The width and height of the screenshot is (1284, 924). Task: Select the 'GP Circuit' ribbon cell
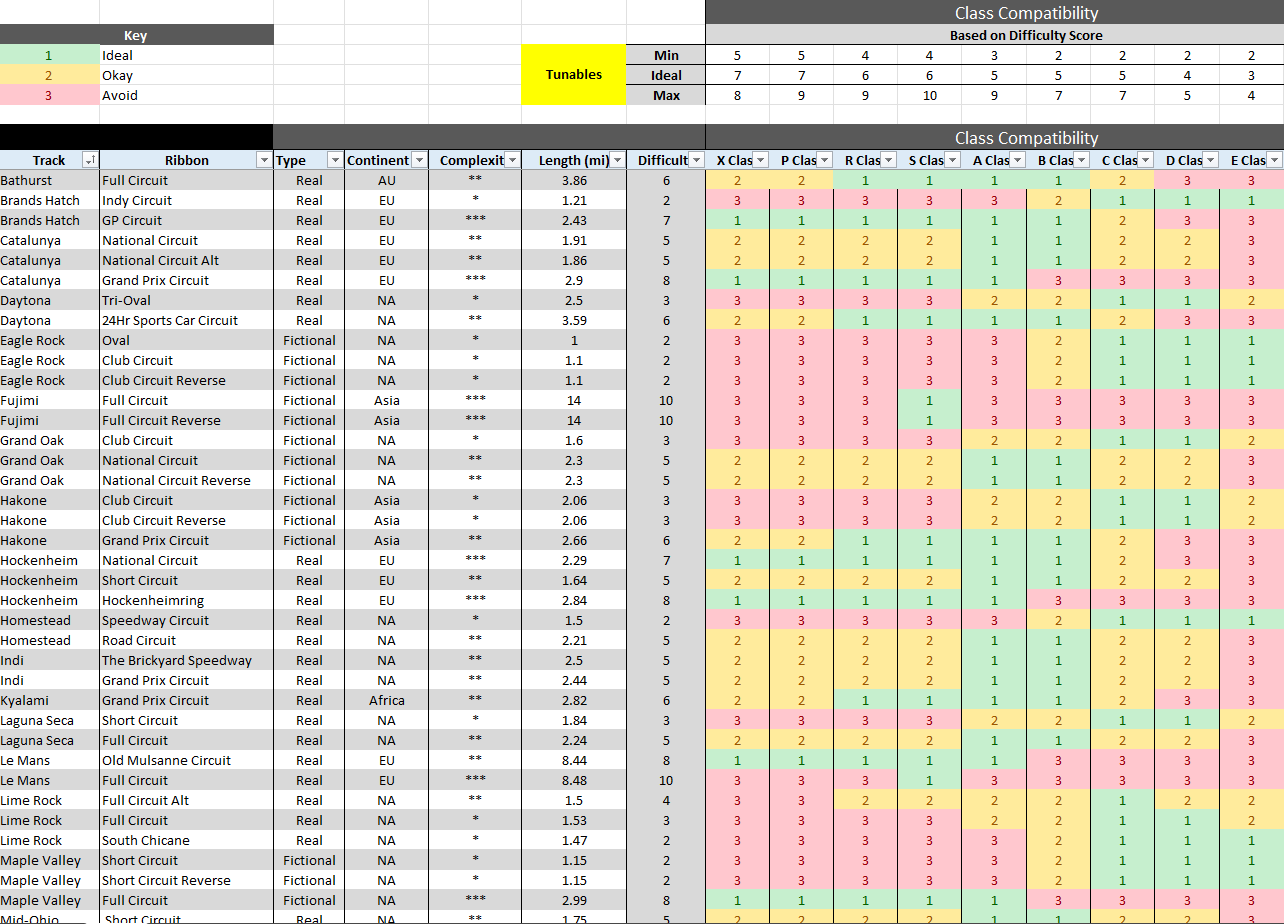point(186,220)
